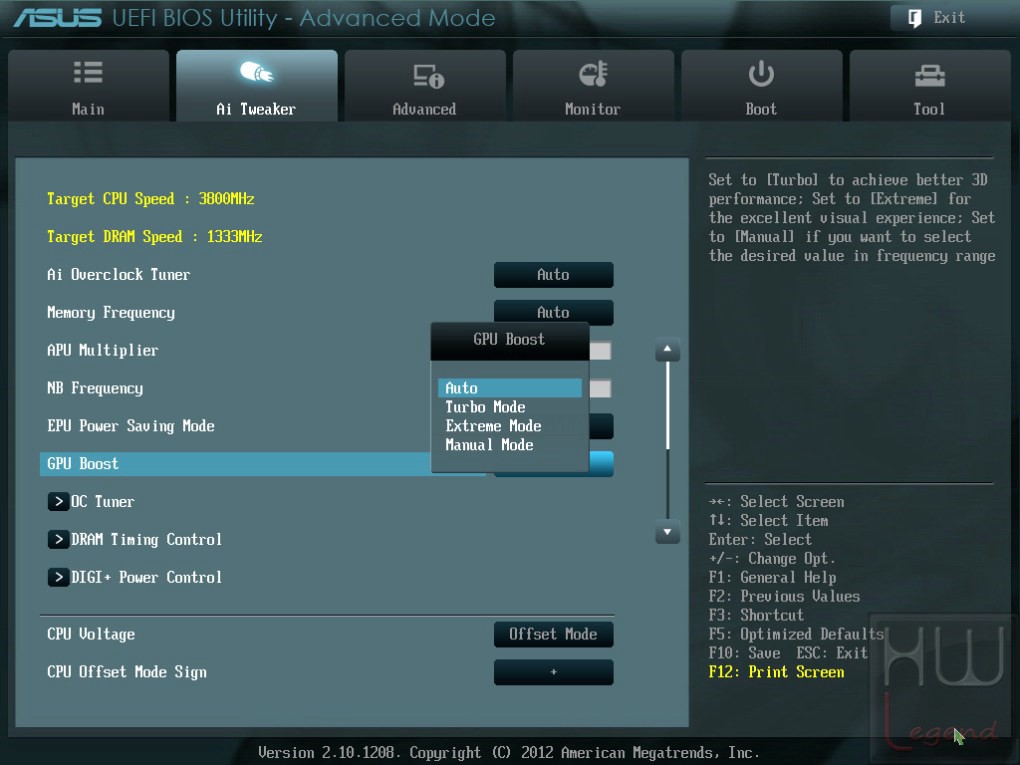Click the NB Frequency input field
The height and width of the screenshot is (765, 1020).
coord(600,389)
